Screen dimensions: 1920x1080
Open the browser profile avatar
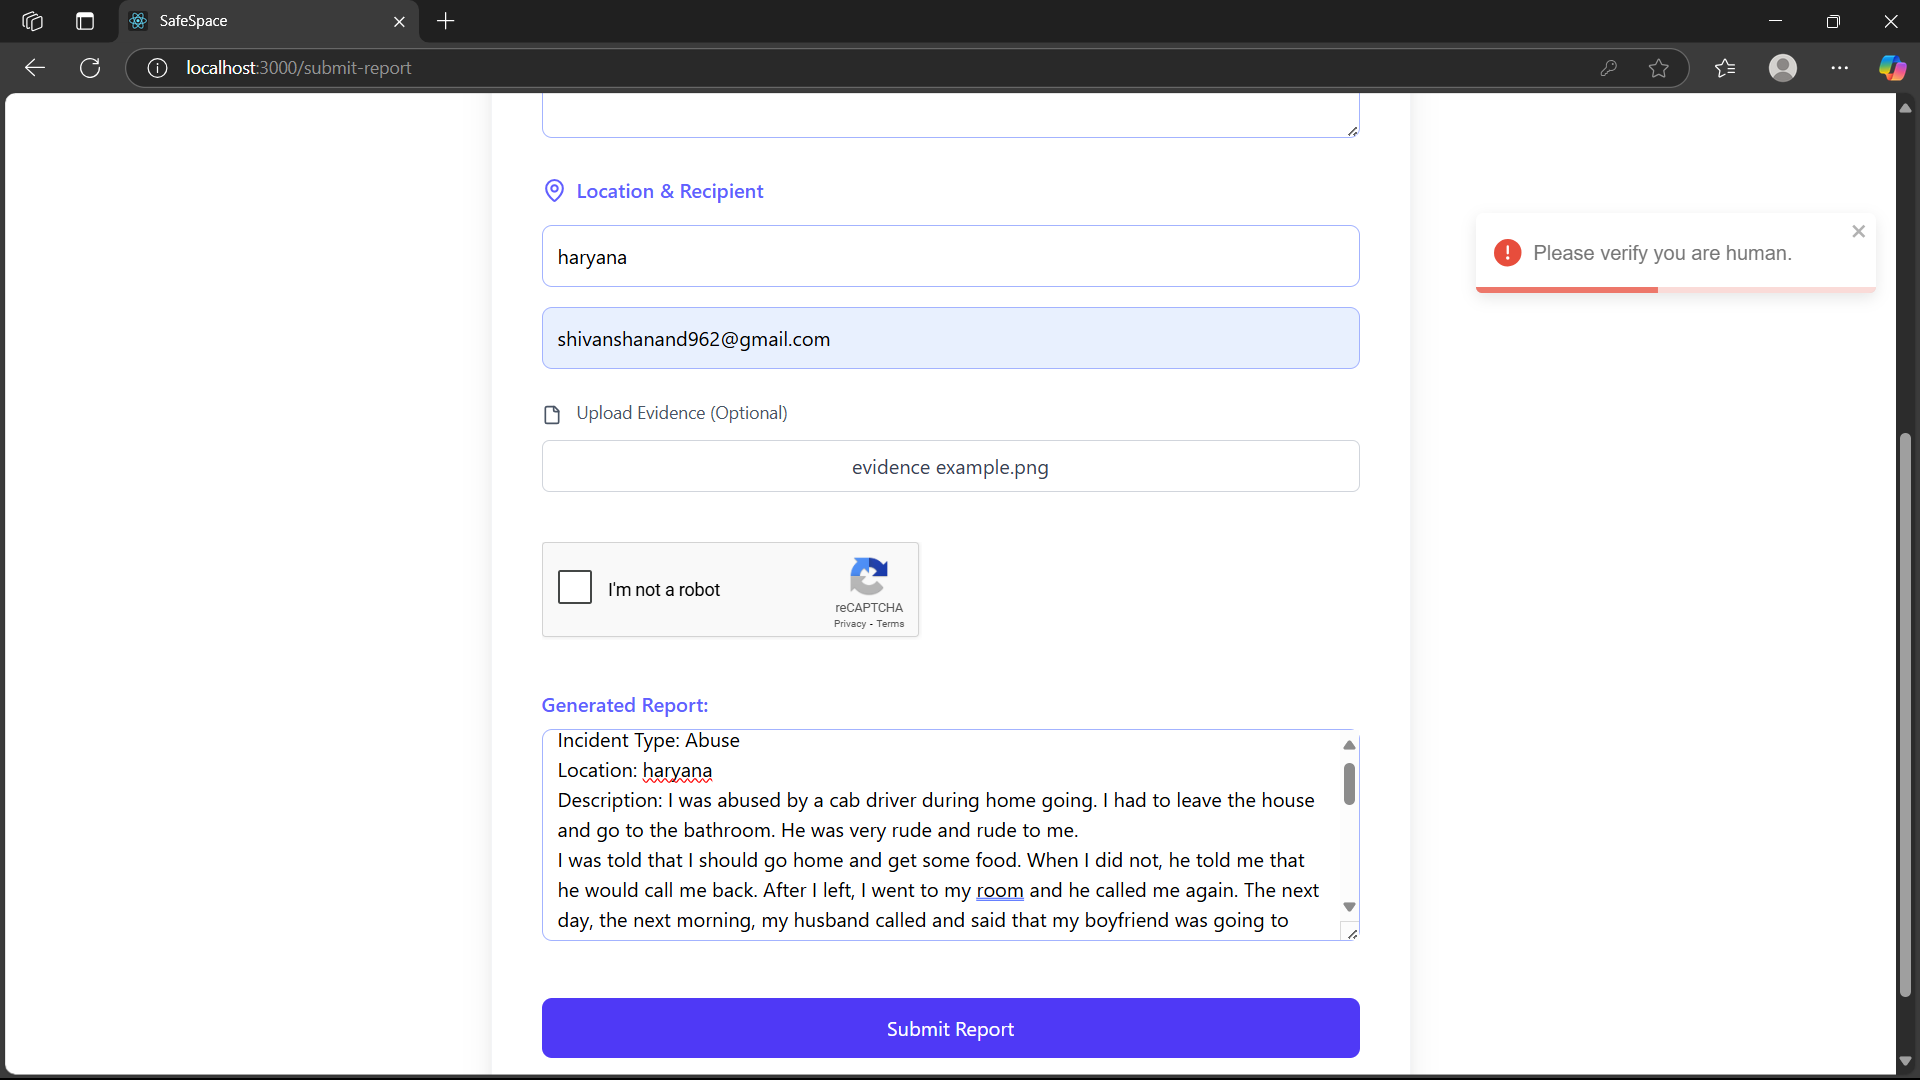(1782, 68)
